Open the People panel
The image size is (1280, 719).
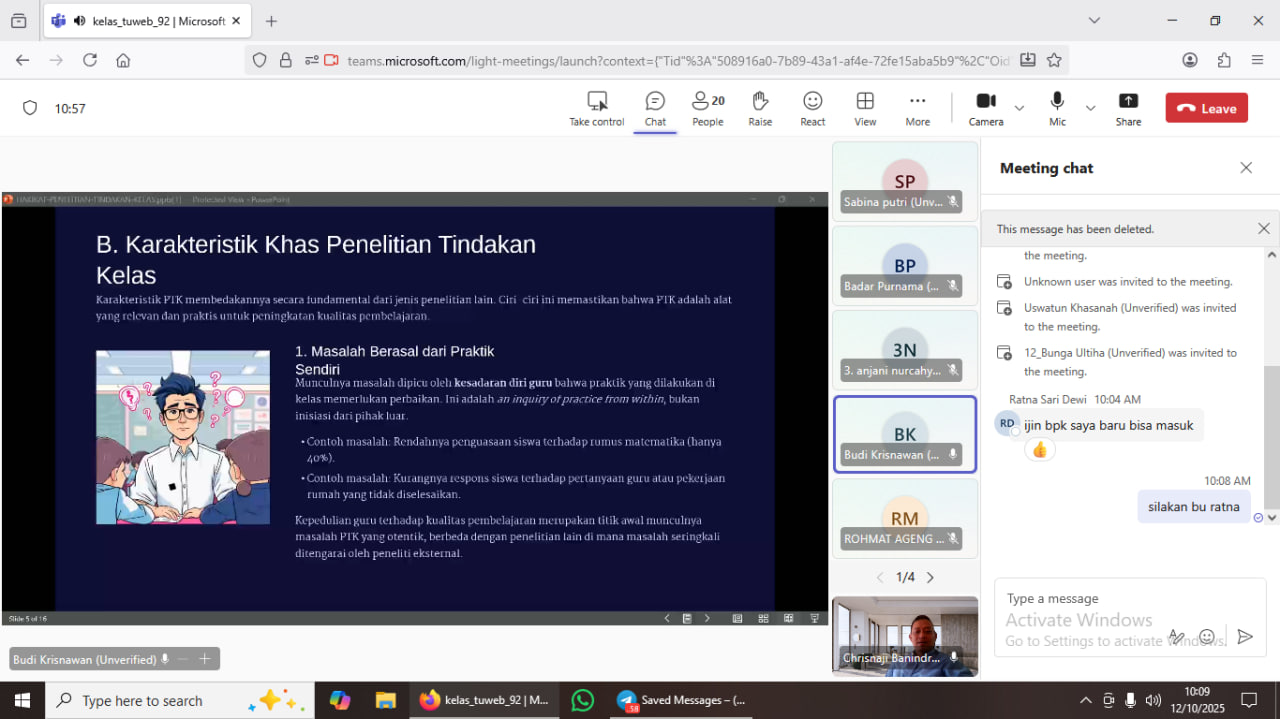coord(707,107)
